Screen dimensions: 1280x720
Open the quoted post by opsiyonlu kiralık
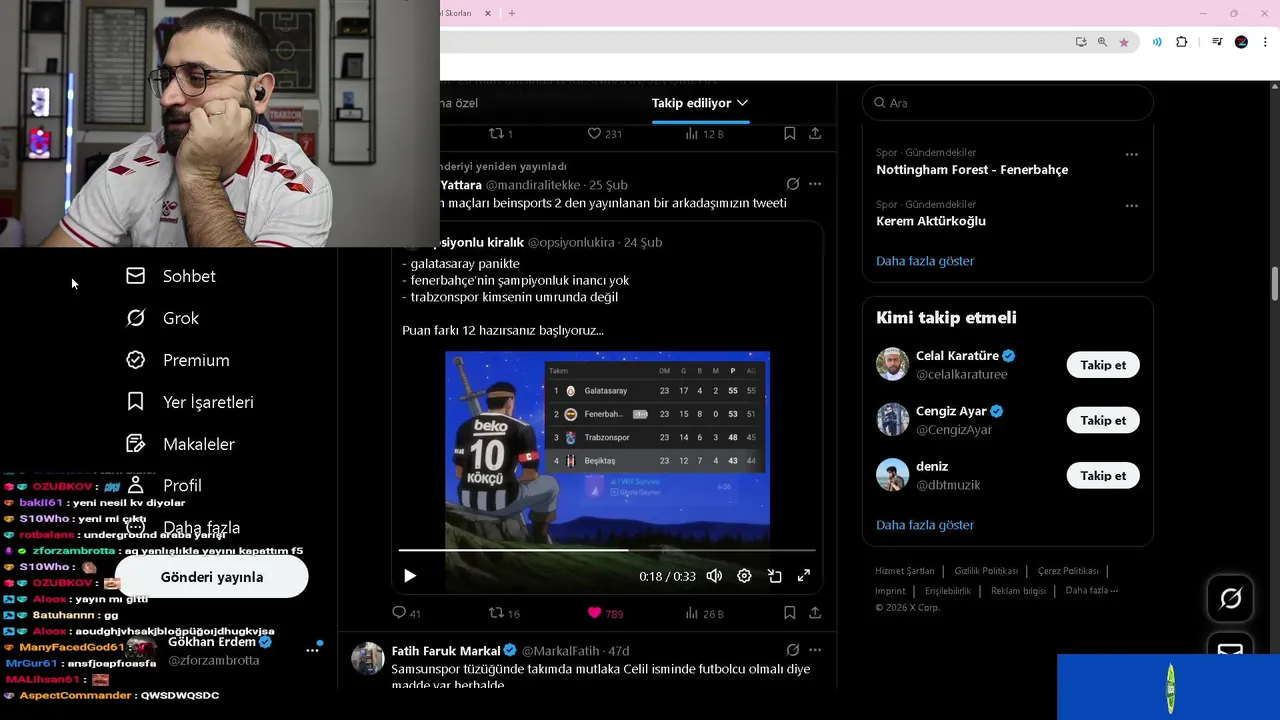coord(607,407)
